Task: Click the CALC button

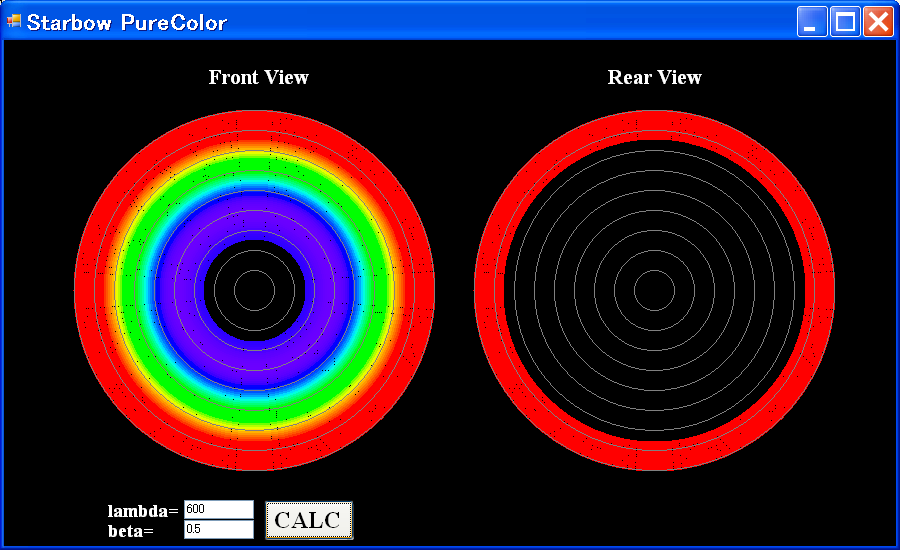Action: click(x=308, y=520)
